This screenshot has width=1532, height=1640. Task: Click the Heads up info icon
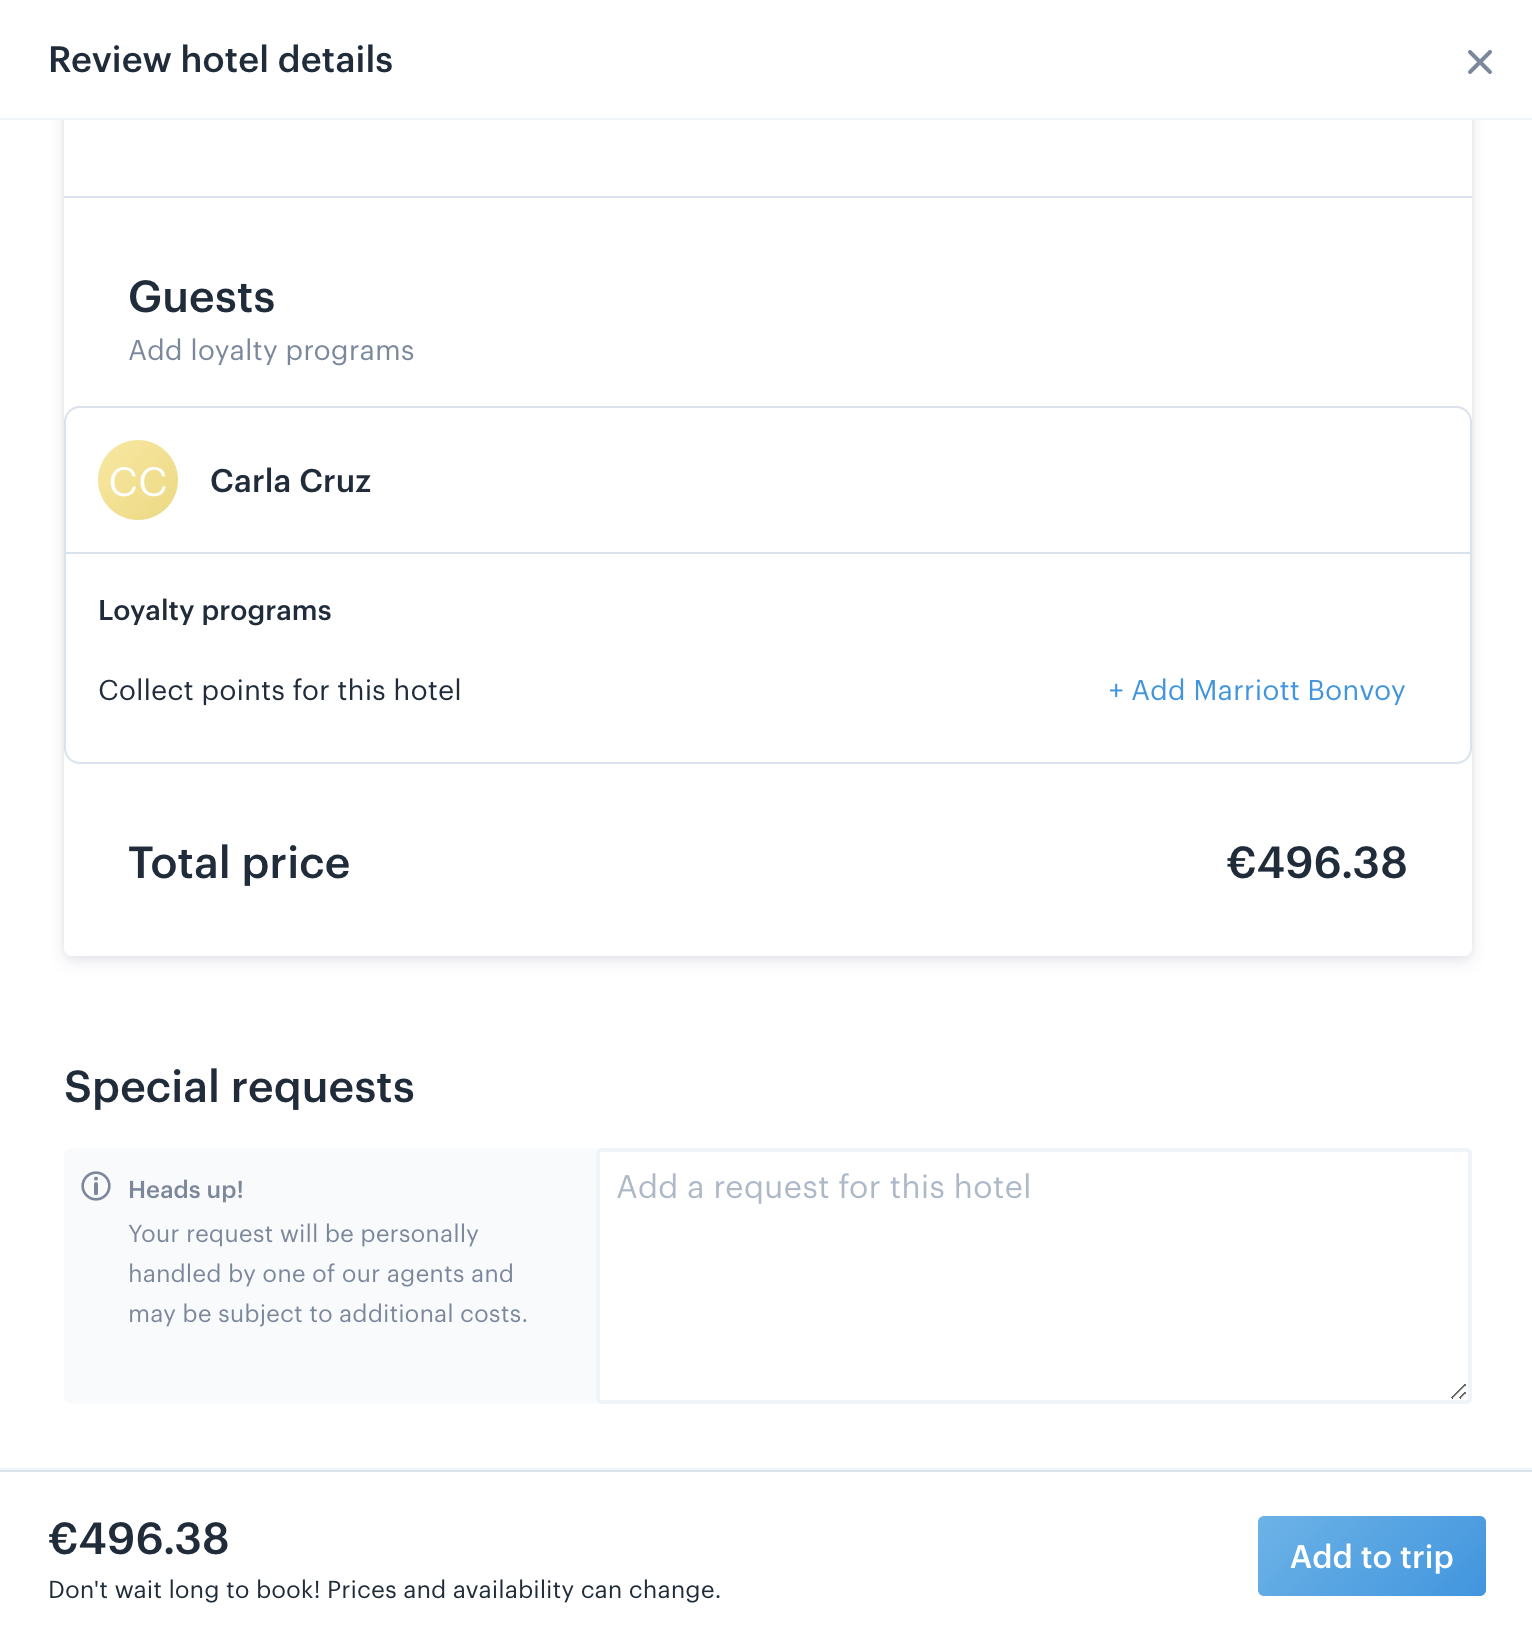96,1187
